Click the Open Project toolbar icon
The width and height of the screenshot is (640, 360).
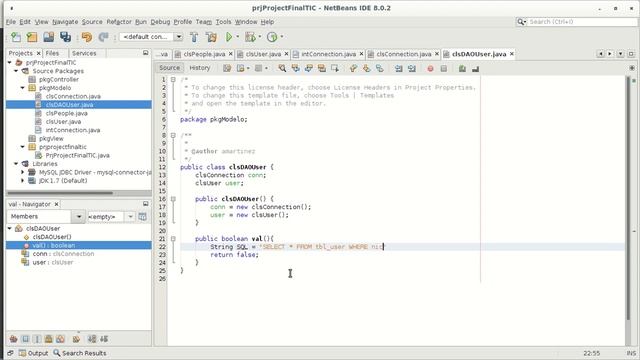point(49,37)
